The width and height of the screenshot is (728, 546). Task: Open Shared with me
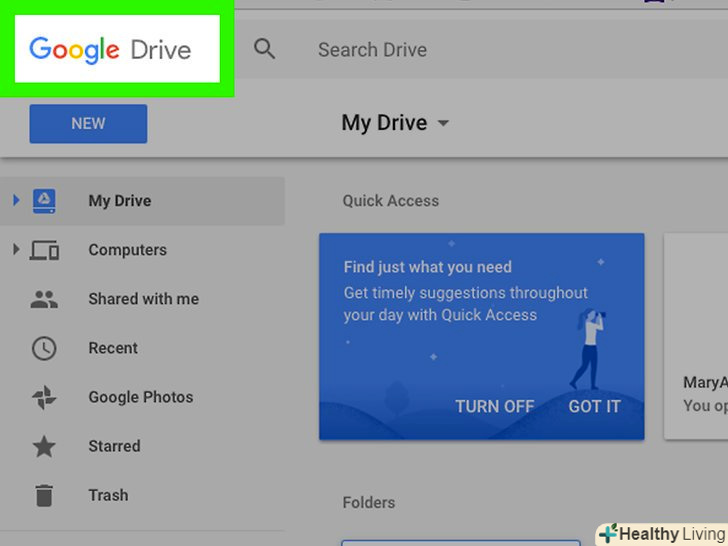tap(142, 299)
